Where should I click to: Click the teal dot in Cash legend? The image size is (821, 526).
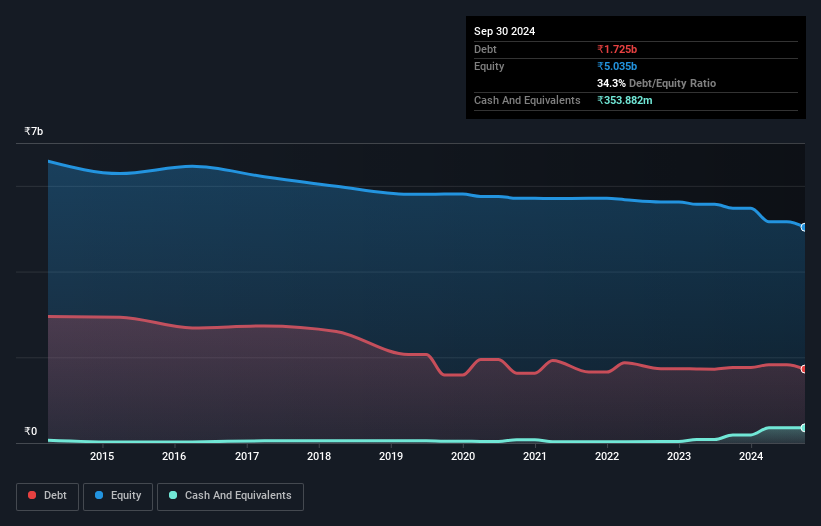tap(173, 495)
